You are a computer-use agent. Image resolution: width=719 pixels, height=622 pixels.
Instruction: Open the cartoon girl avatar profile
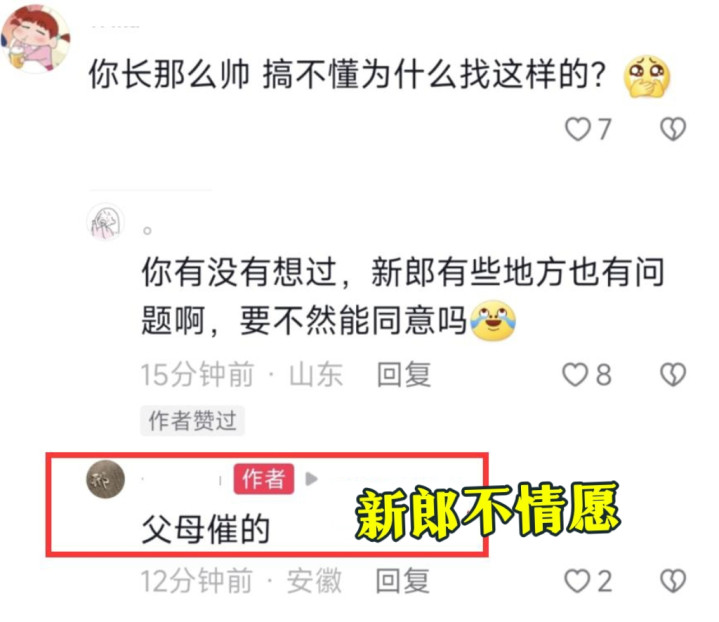[36, 39]
